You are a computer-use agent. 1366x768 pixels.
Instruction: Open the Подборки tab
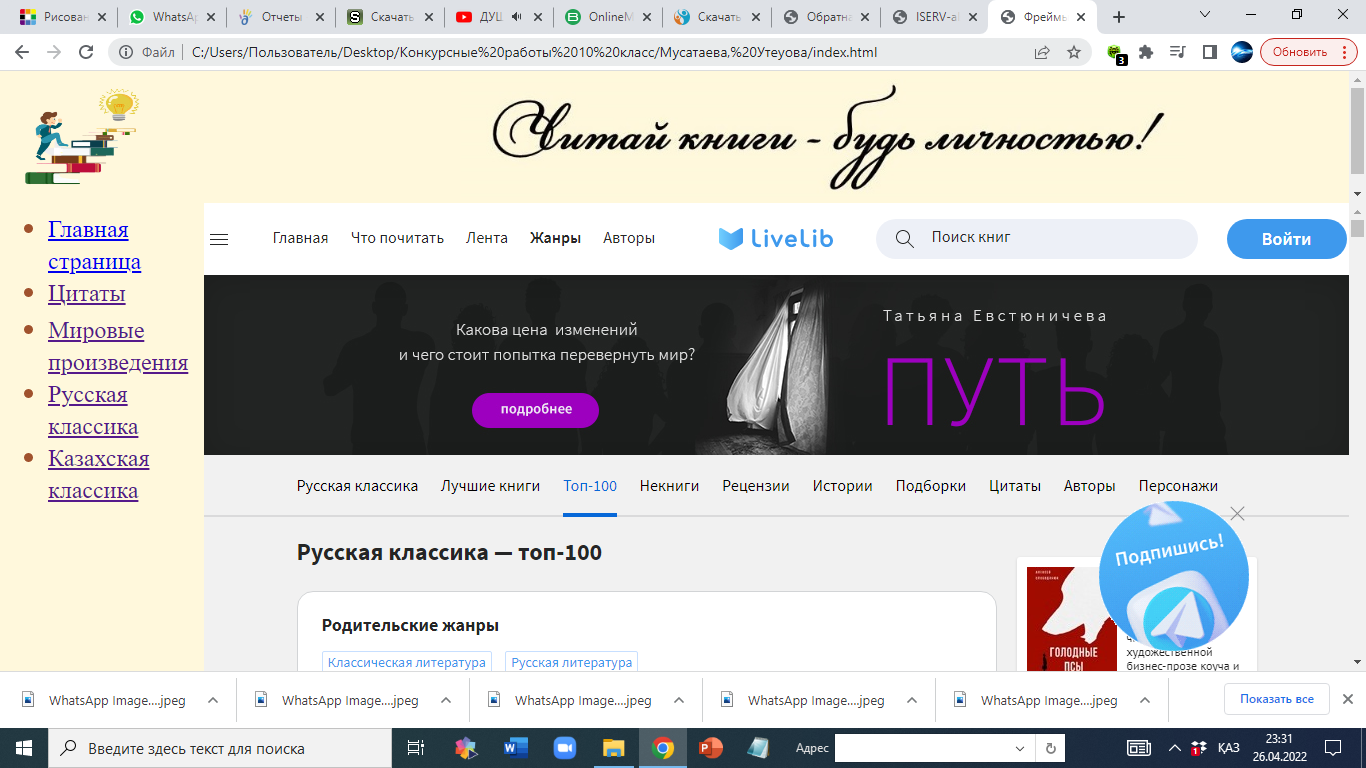[x=931, y=486]
